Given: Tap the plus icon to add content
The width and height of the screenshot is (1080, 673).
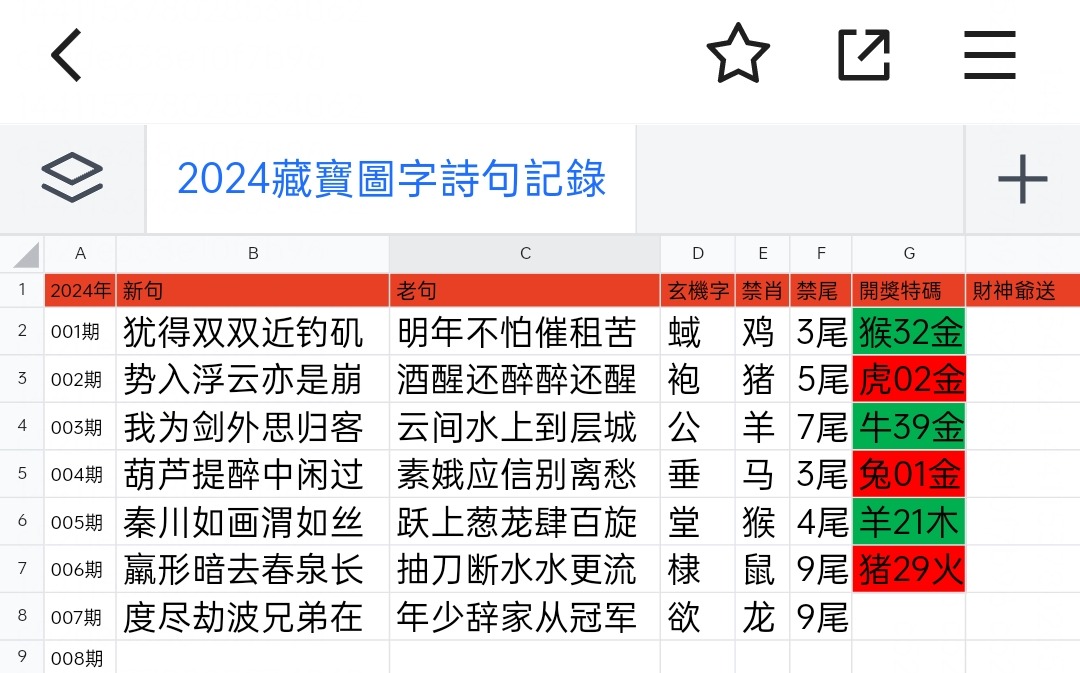Looking at the screenshot, I should point(1022,178).
